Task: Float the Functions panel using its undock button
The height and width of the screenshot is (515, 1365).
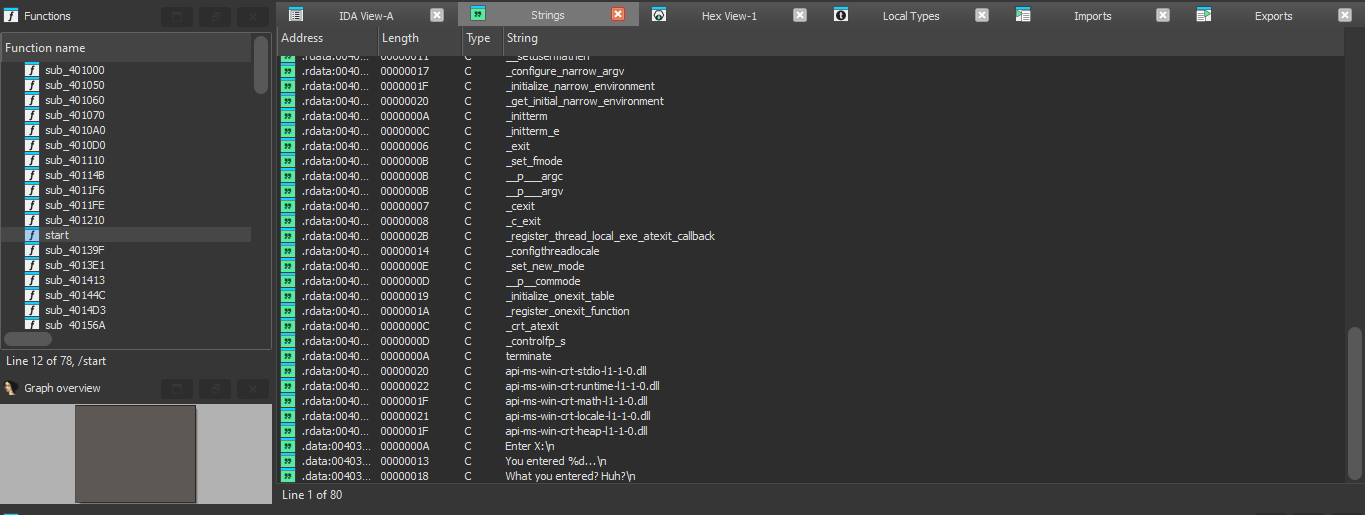Action: point(214,17)
